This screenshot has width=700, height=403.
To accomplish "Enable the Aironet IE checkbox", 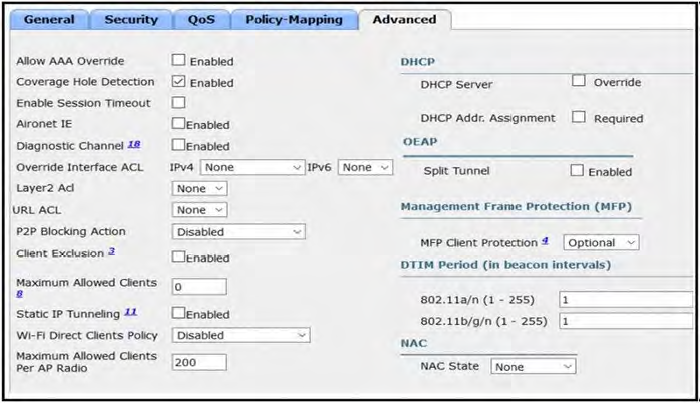I will tap(178, 124).
